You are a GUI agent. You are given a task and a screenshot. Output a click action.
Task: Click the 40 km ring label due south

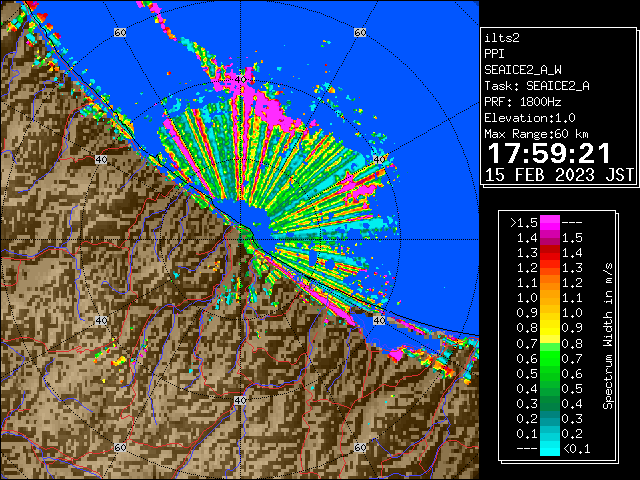pos(240,400)
